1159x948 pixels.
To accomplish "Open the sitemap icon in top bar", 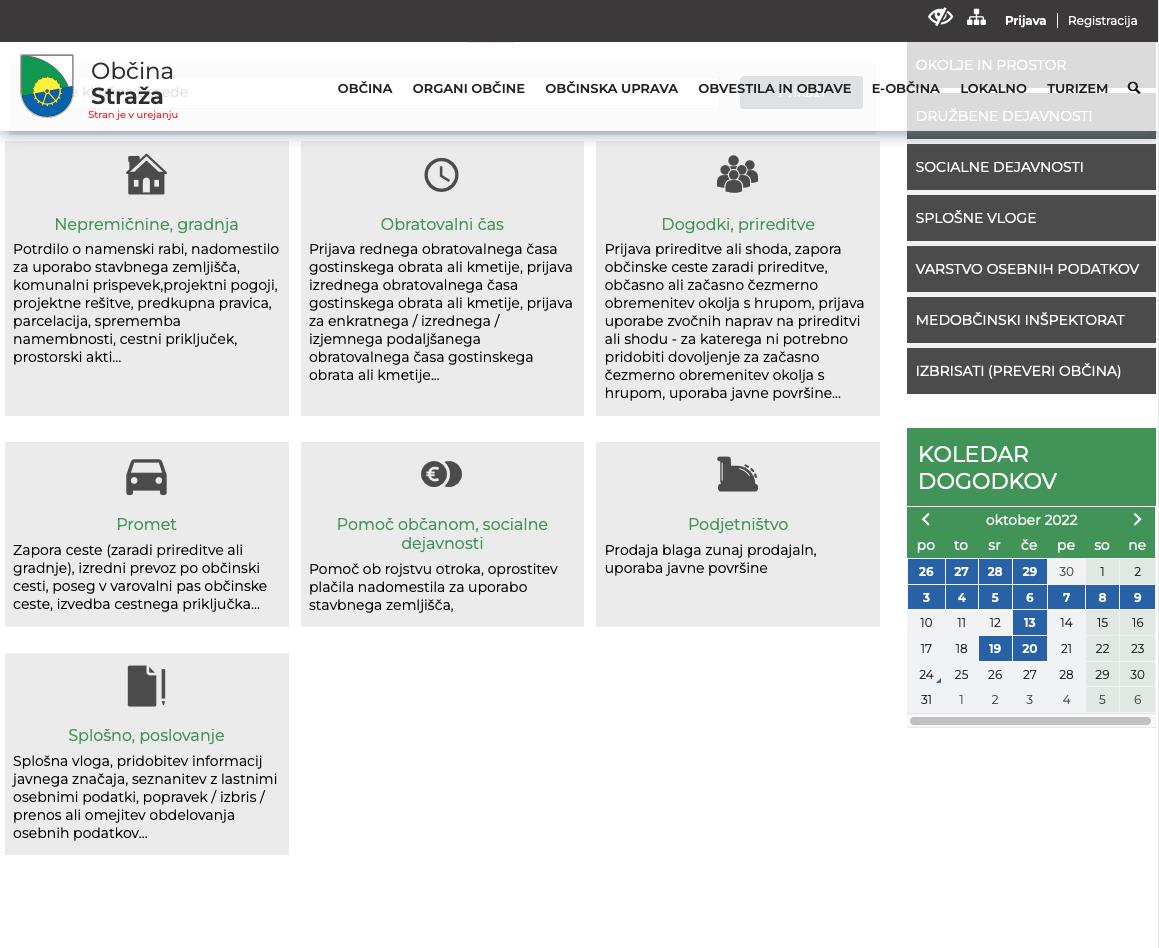I will pyautogui.click(x=976, y=18).
